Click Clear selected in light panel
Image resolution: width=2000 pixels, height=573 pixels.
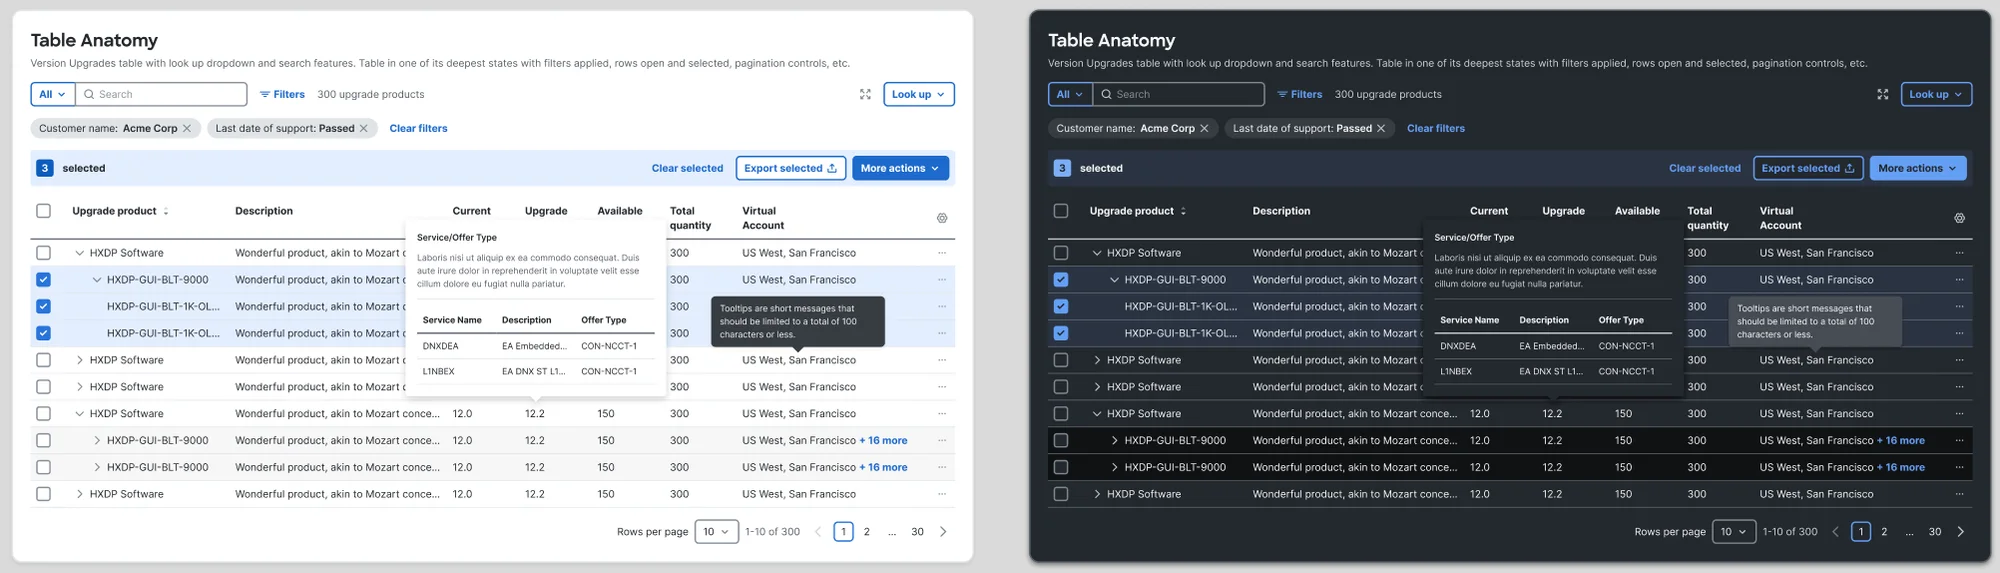(687, 168)
